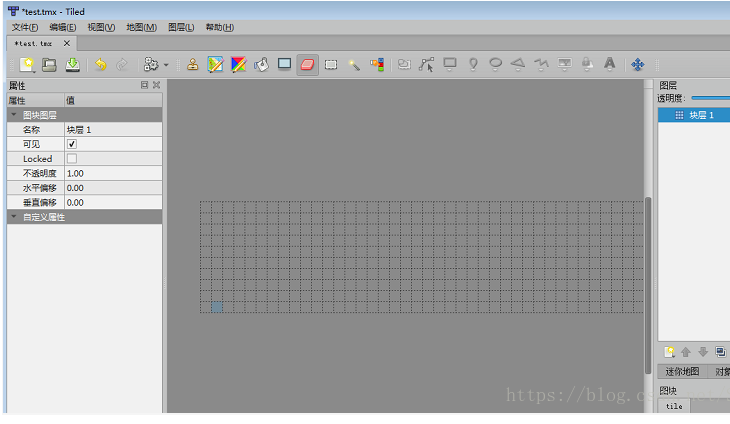Click the 值 column header

(x=113, y=101)
